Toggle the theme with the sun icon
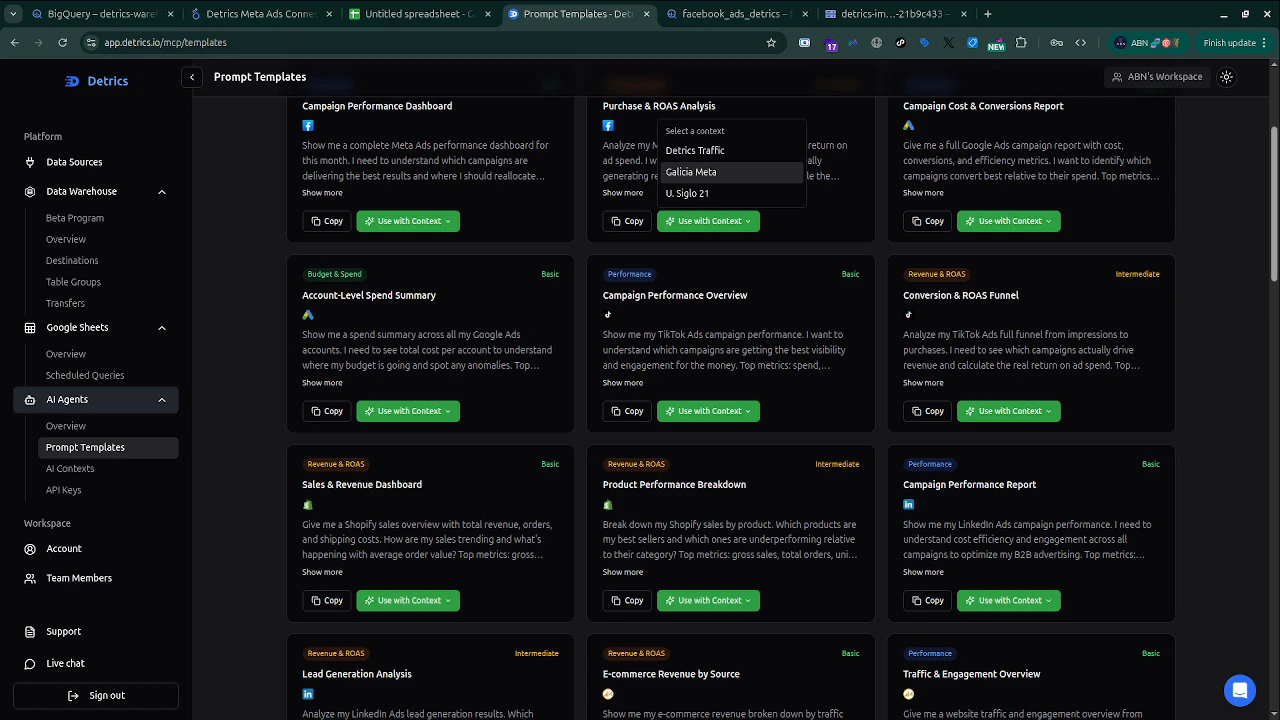 (1226, 77)
